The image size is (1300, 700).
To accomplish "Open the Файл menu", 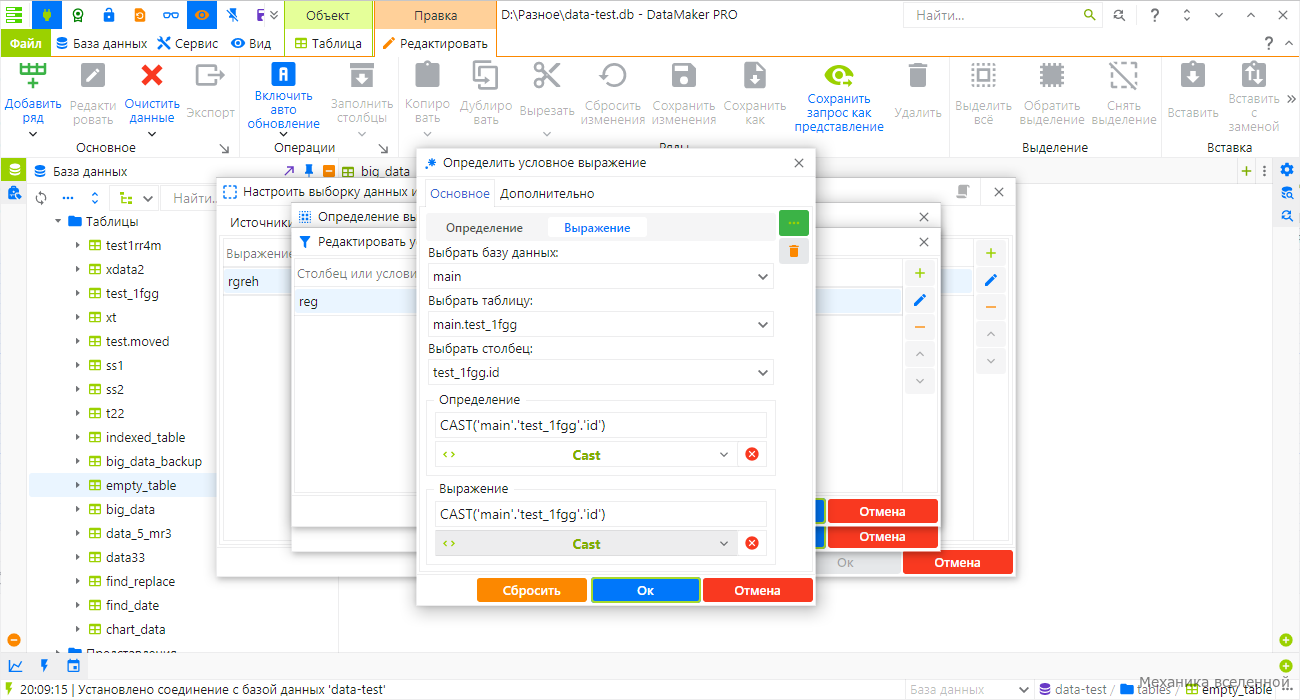I will 26,43.
